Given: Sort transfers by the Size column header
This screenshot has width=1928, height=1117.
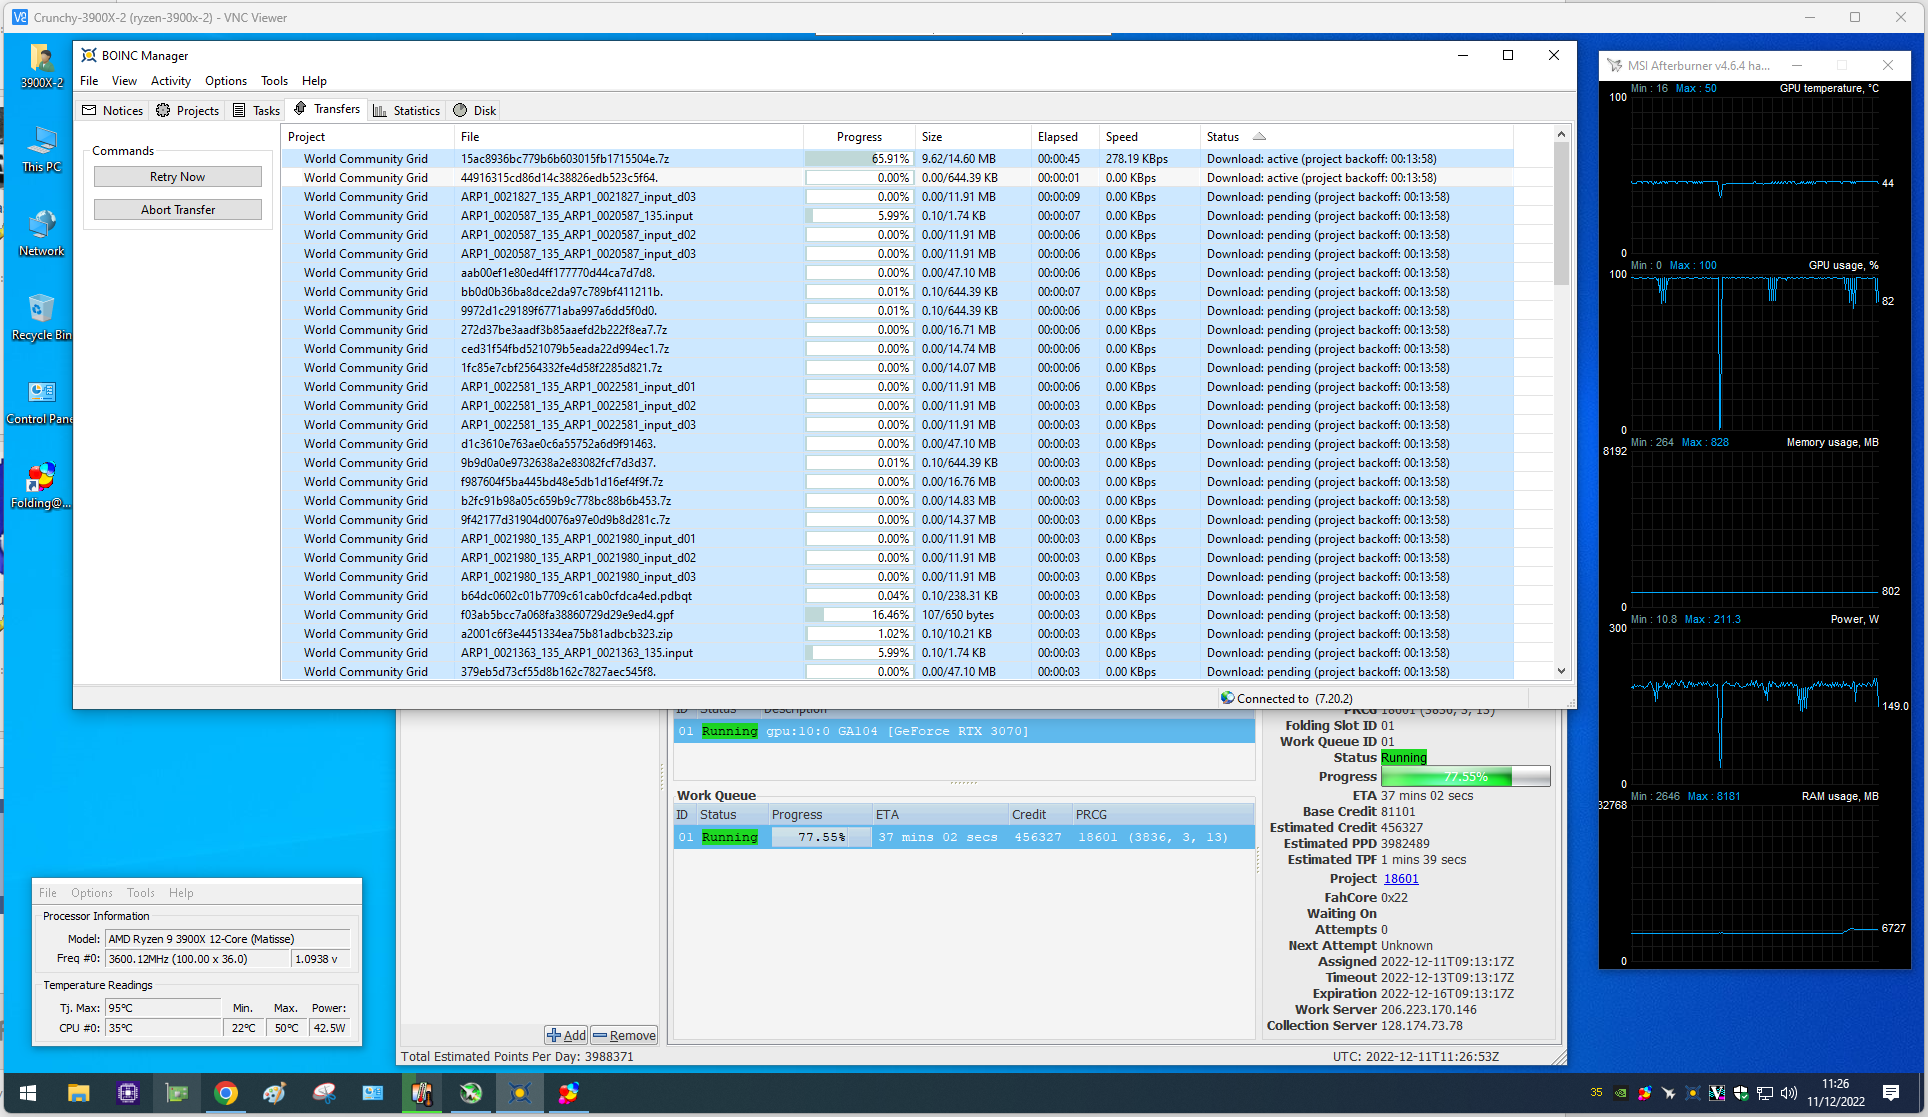Looking at the screenshot, I should tap(973, 137).
